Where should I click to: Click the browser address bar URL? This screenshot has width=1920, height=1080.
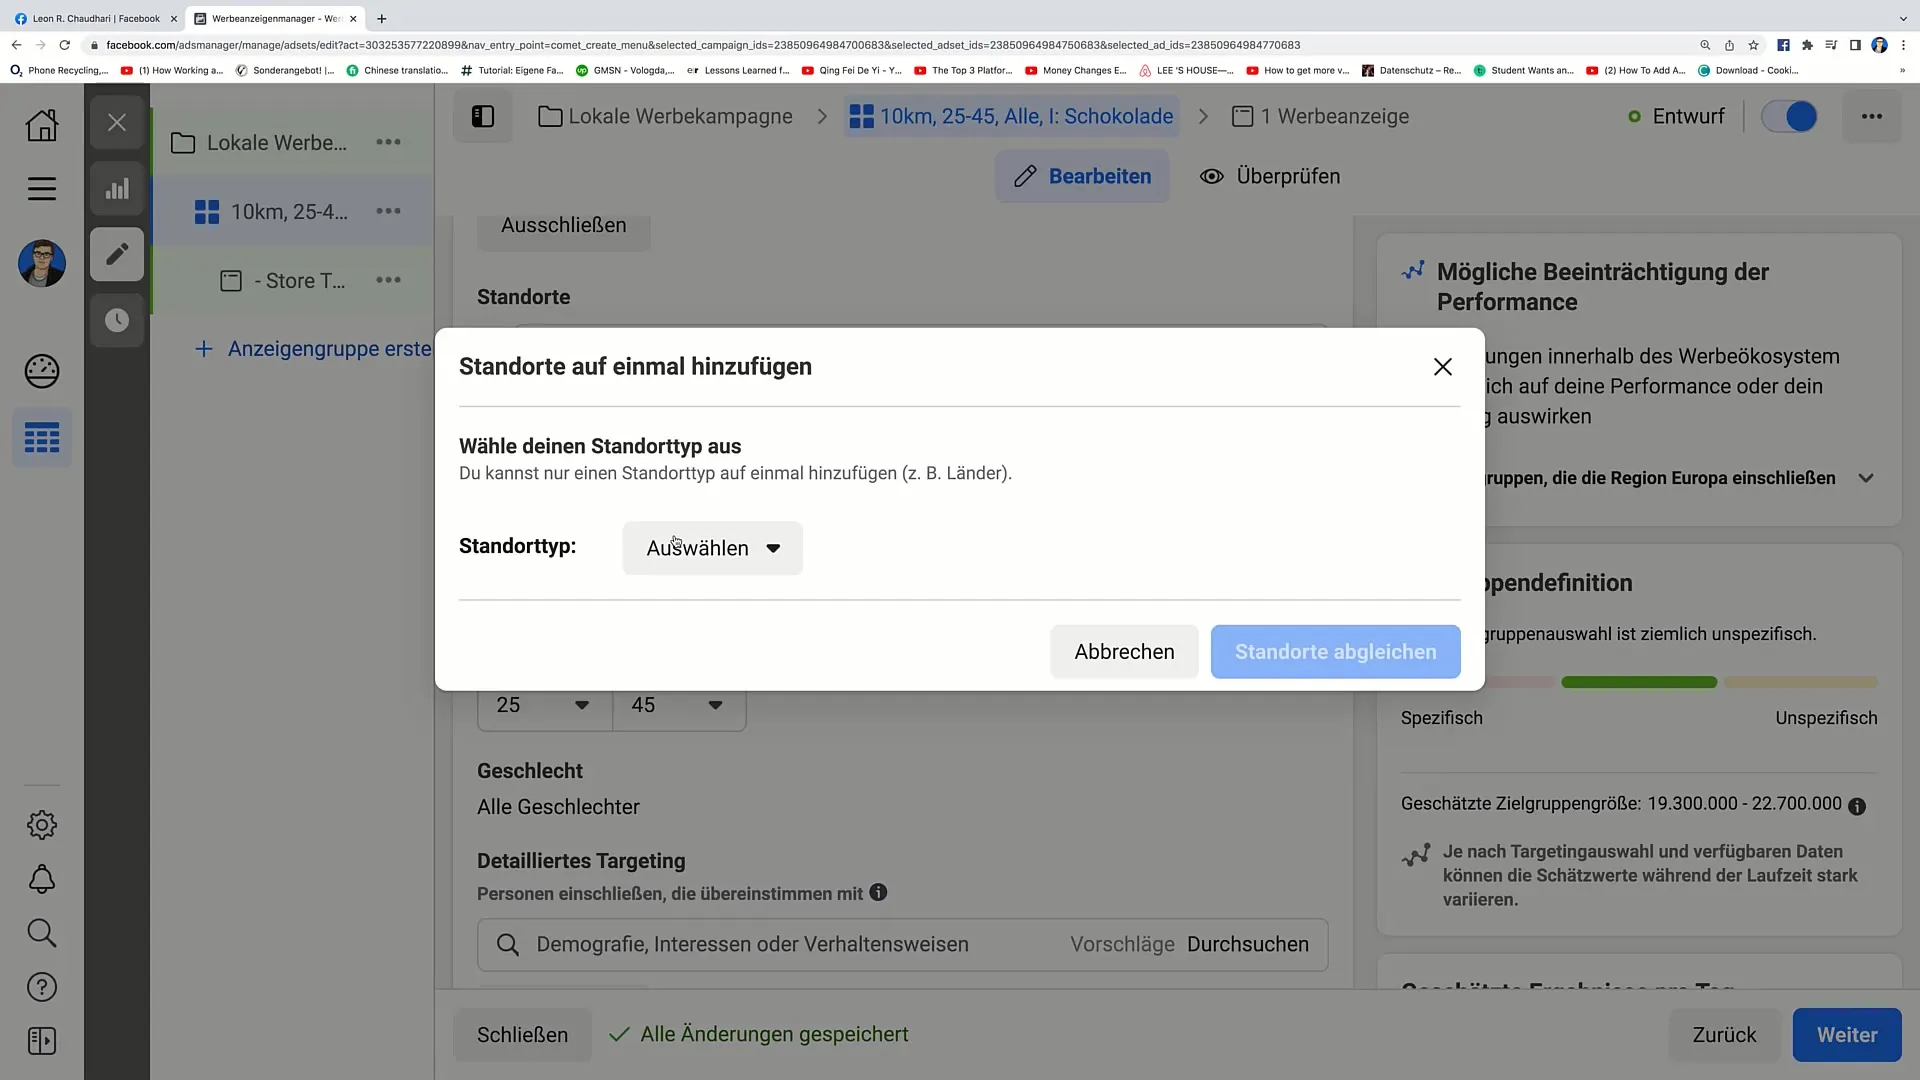[703, 45]
